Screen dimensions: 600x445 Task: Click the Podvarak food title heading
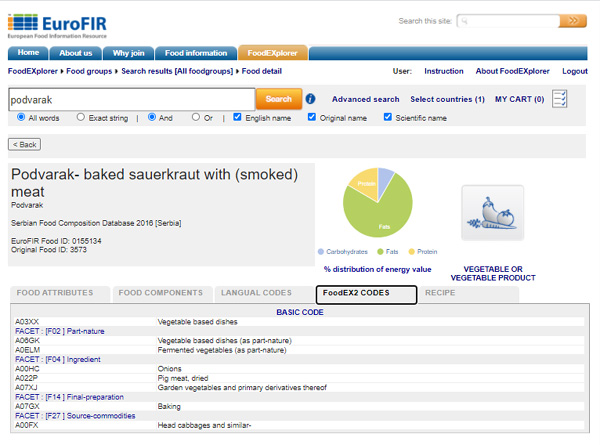pyautogui.click(x=155, y=183)
